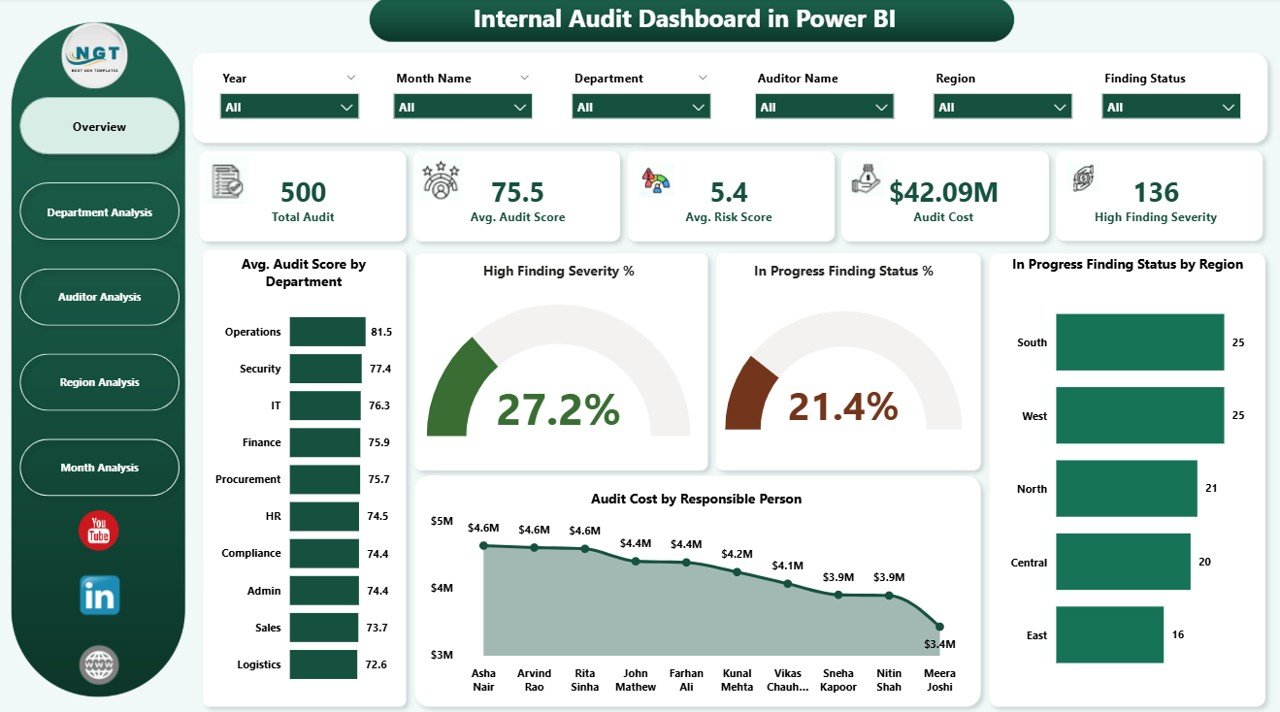Select the Month Analysis button

click(99, 467)
